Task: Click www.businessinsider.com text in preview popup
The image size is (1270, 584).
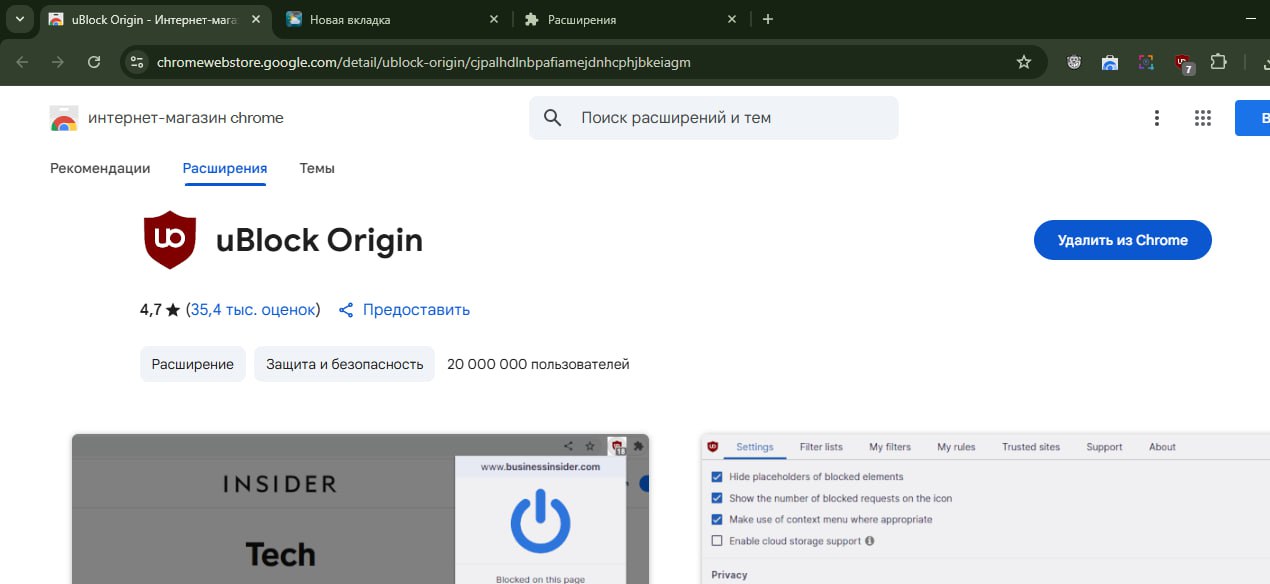Action: [540, 466]
